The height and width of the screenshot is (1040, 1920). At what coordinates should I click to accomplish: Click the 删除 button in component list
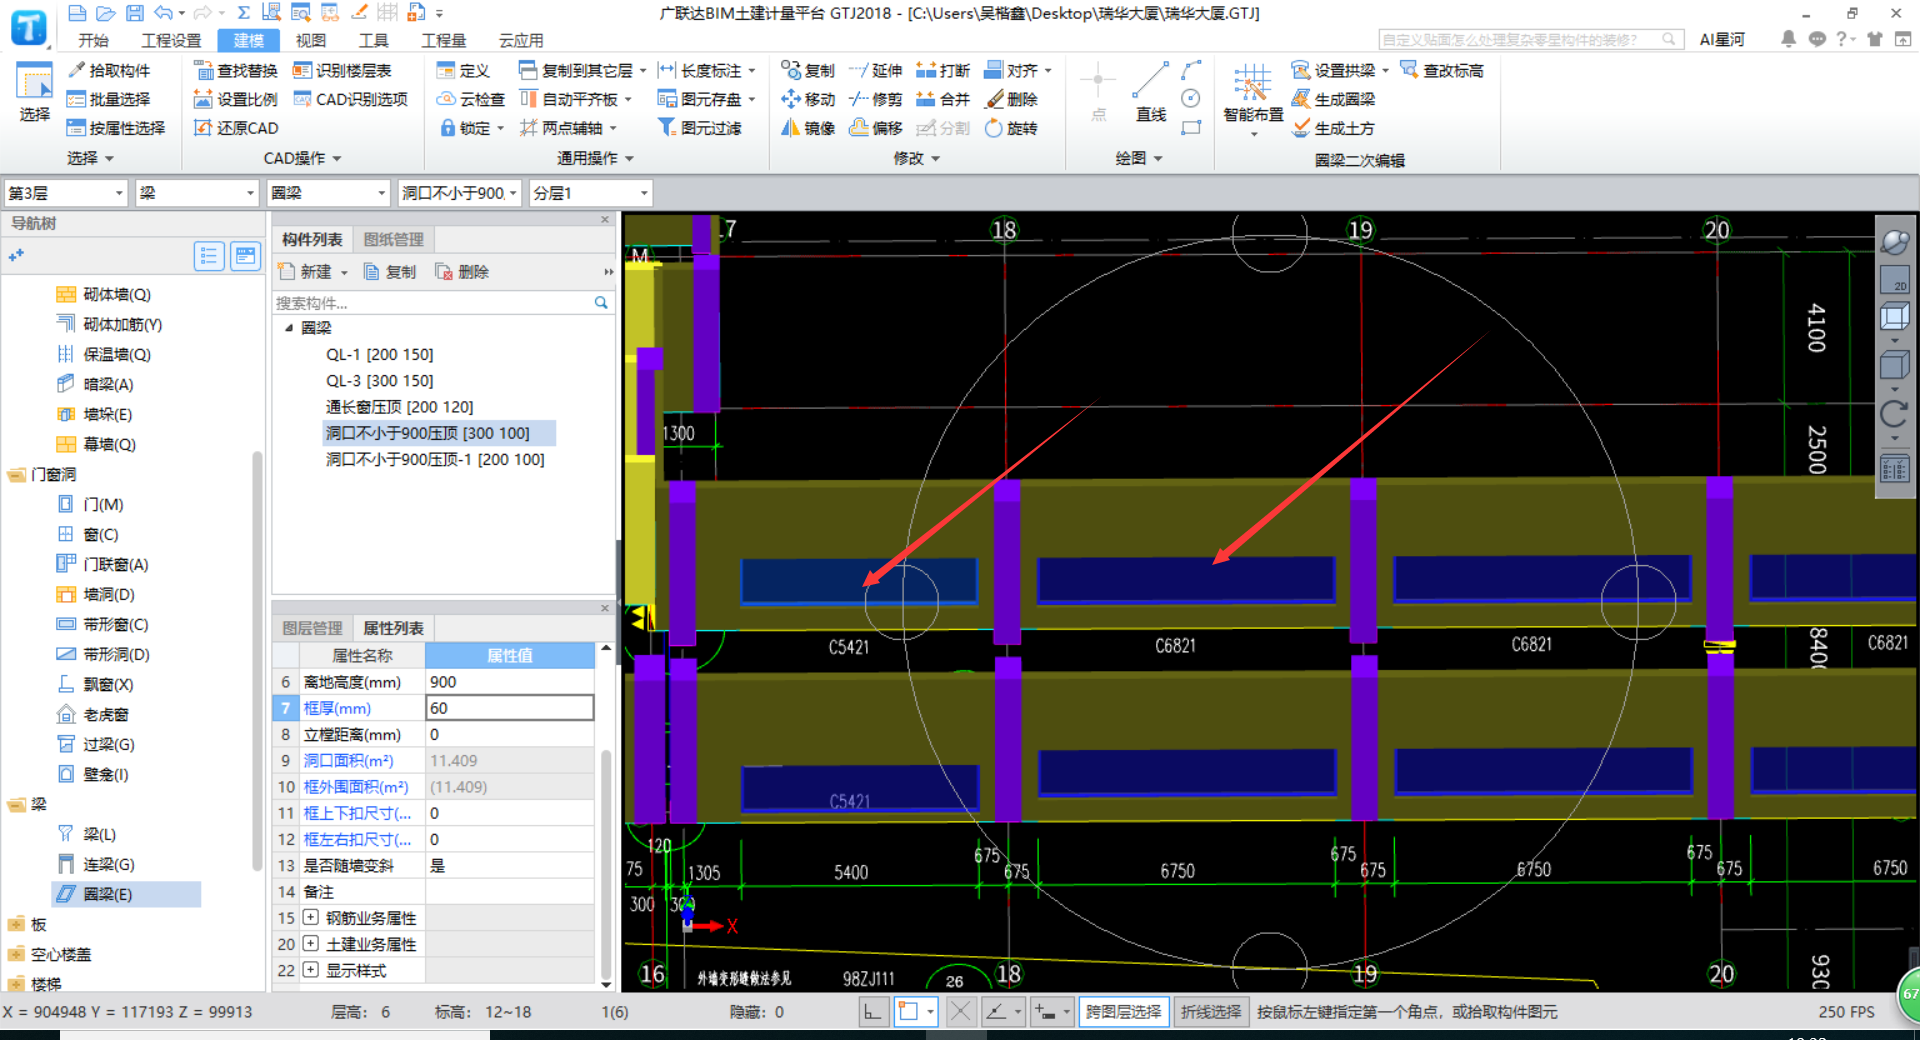pyautogui.click(x=462, y=272)
